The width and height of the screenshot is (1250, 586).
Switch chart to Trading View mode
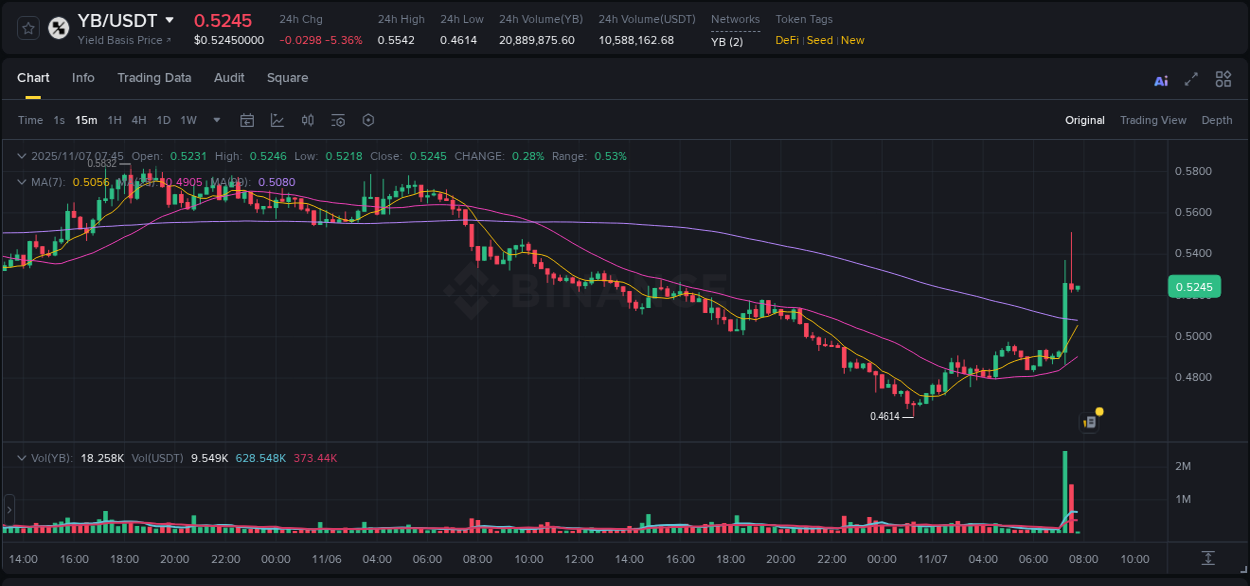1153,120
